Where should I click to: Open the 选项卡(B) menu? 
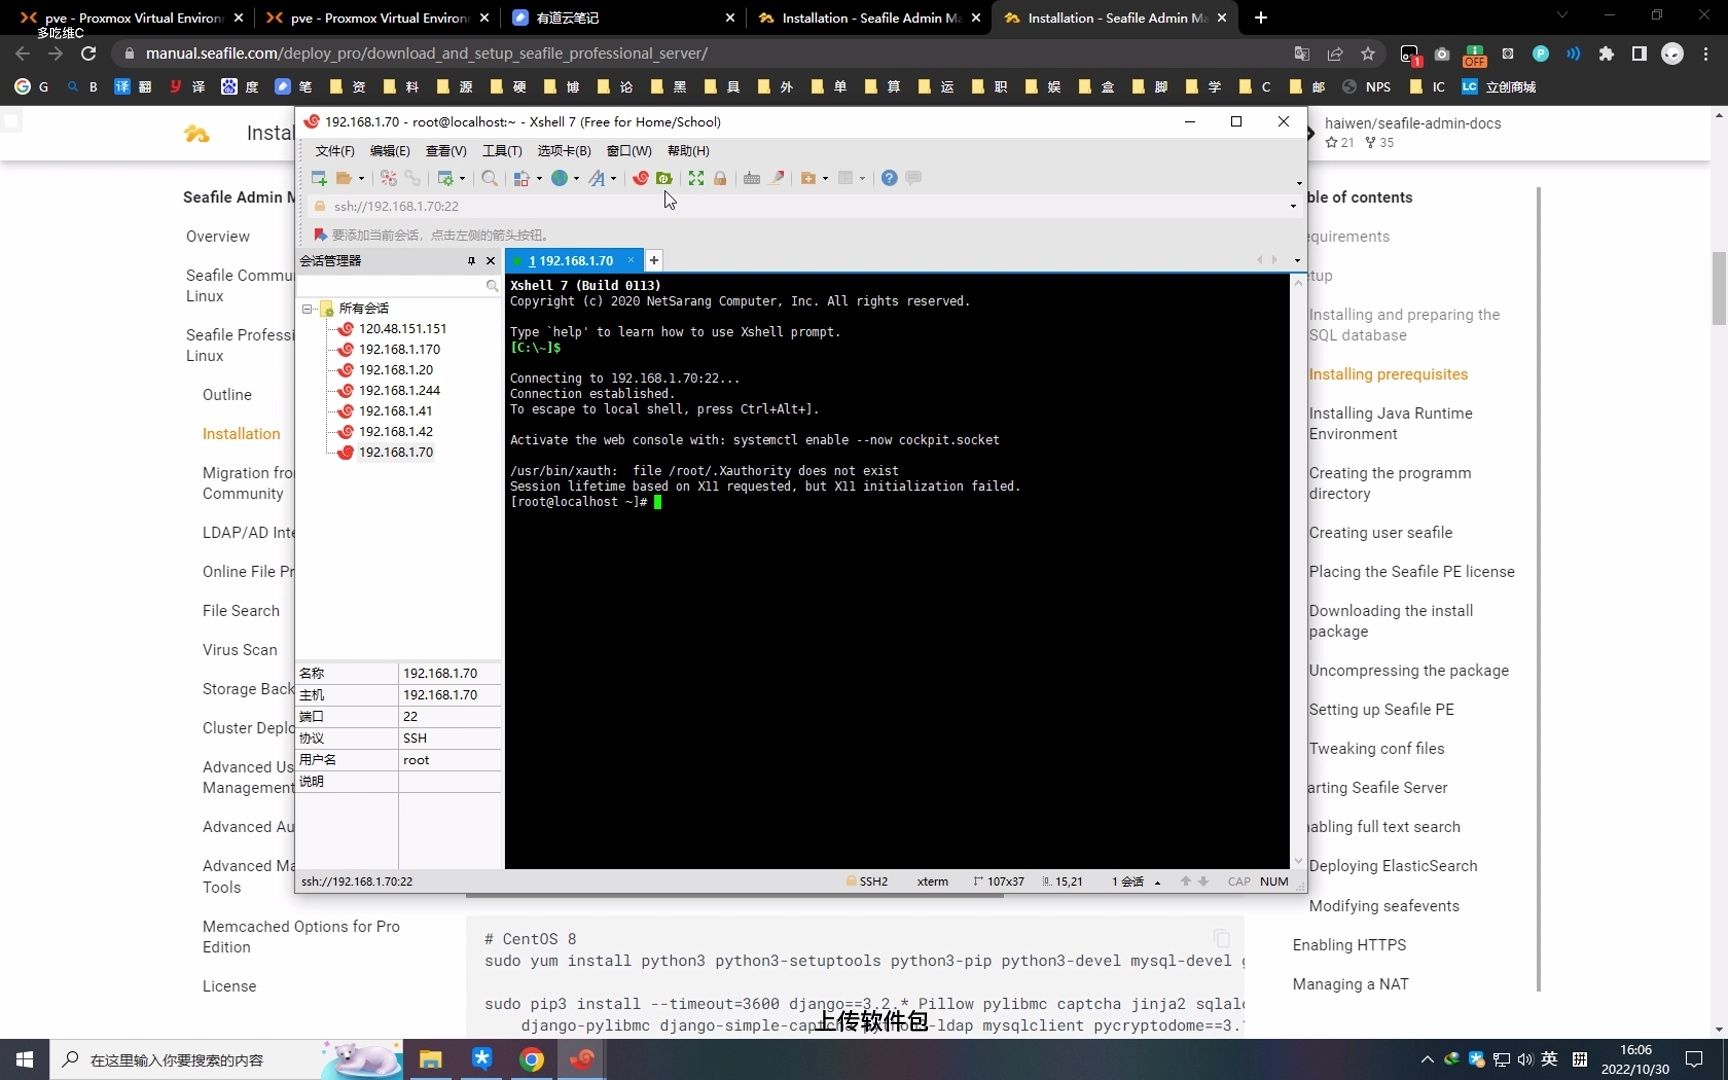[x=564, y=151]
